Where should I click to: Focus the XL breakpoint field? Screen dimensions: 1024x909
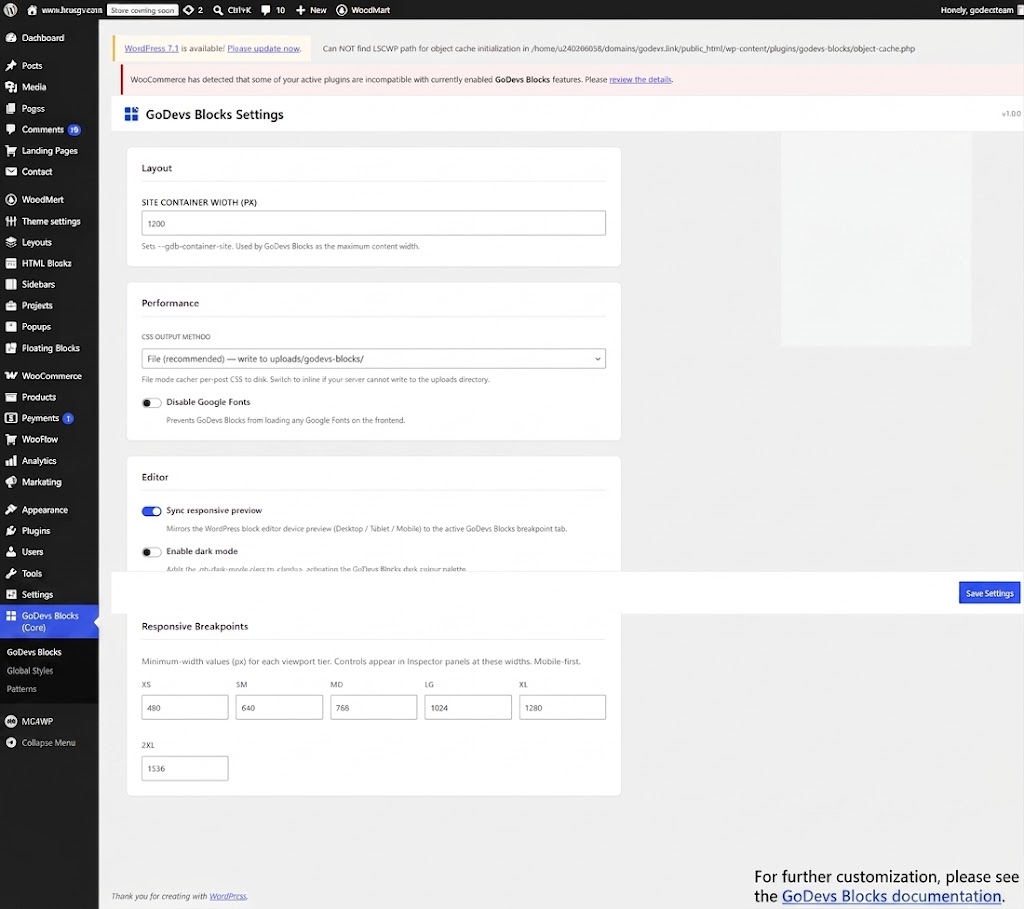(562, 707)
